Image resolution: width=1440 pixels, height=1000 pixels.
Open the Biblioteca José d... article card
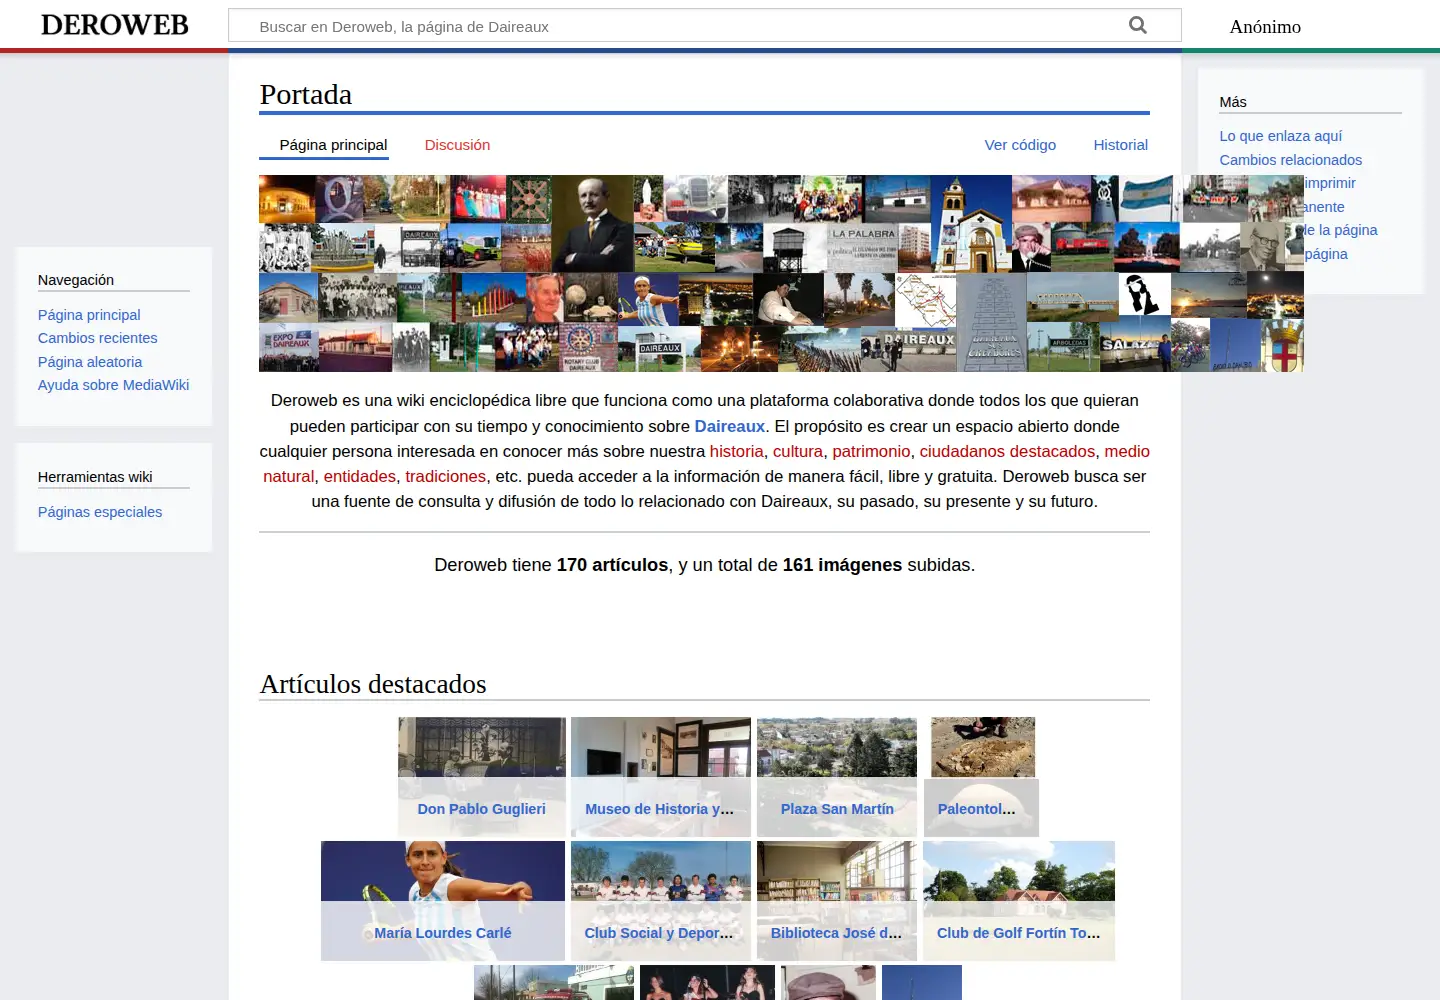(x=837, y=901)
